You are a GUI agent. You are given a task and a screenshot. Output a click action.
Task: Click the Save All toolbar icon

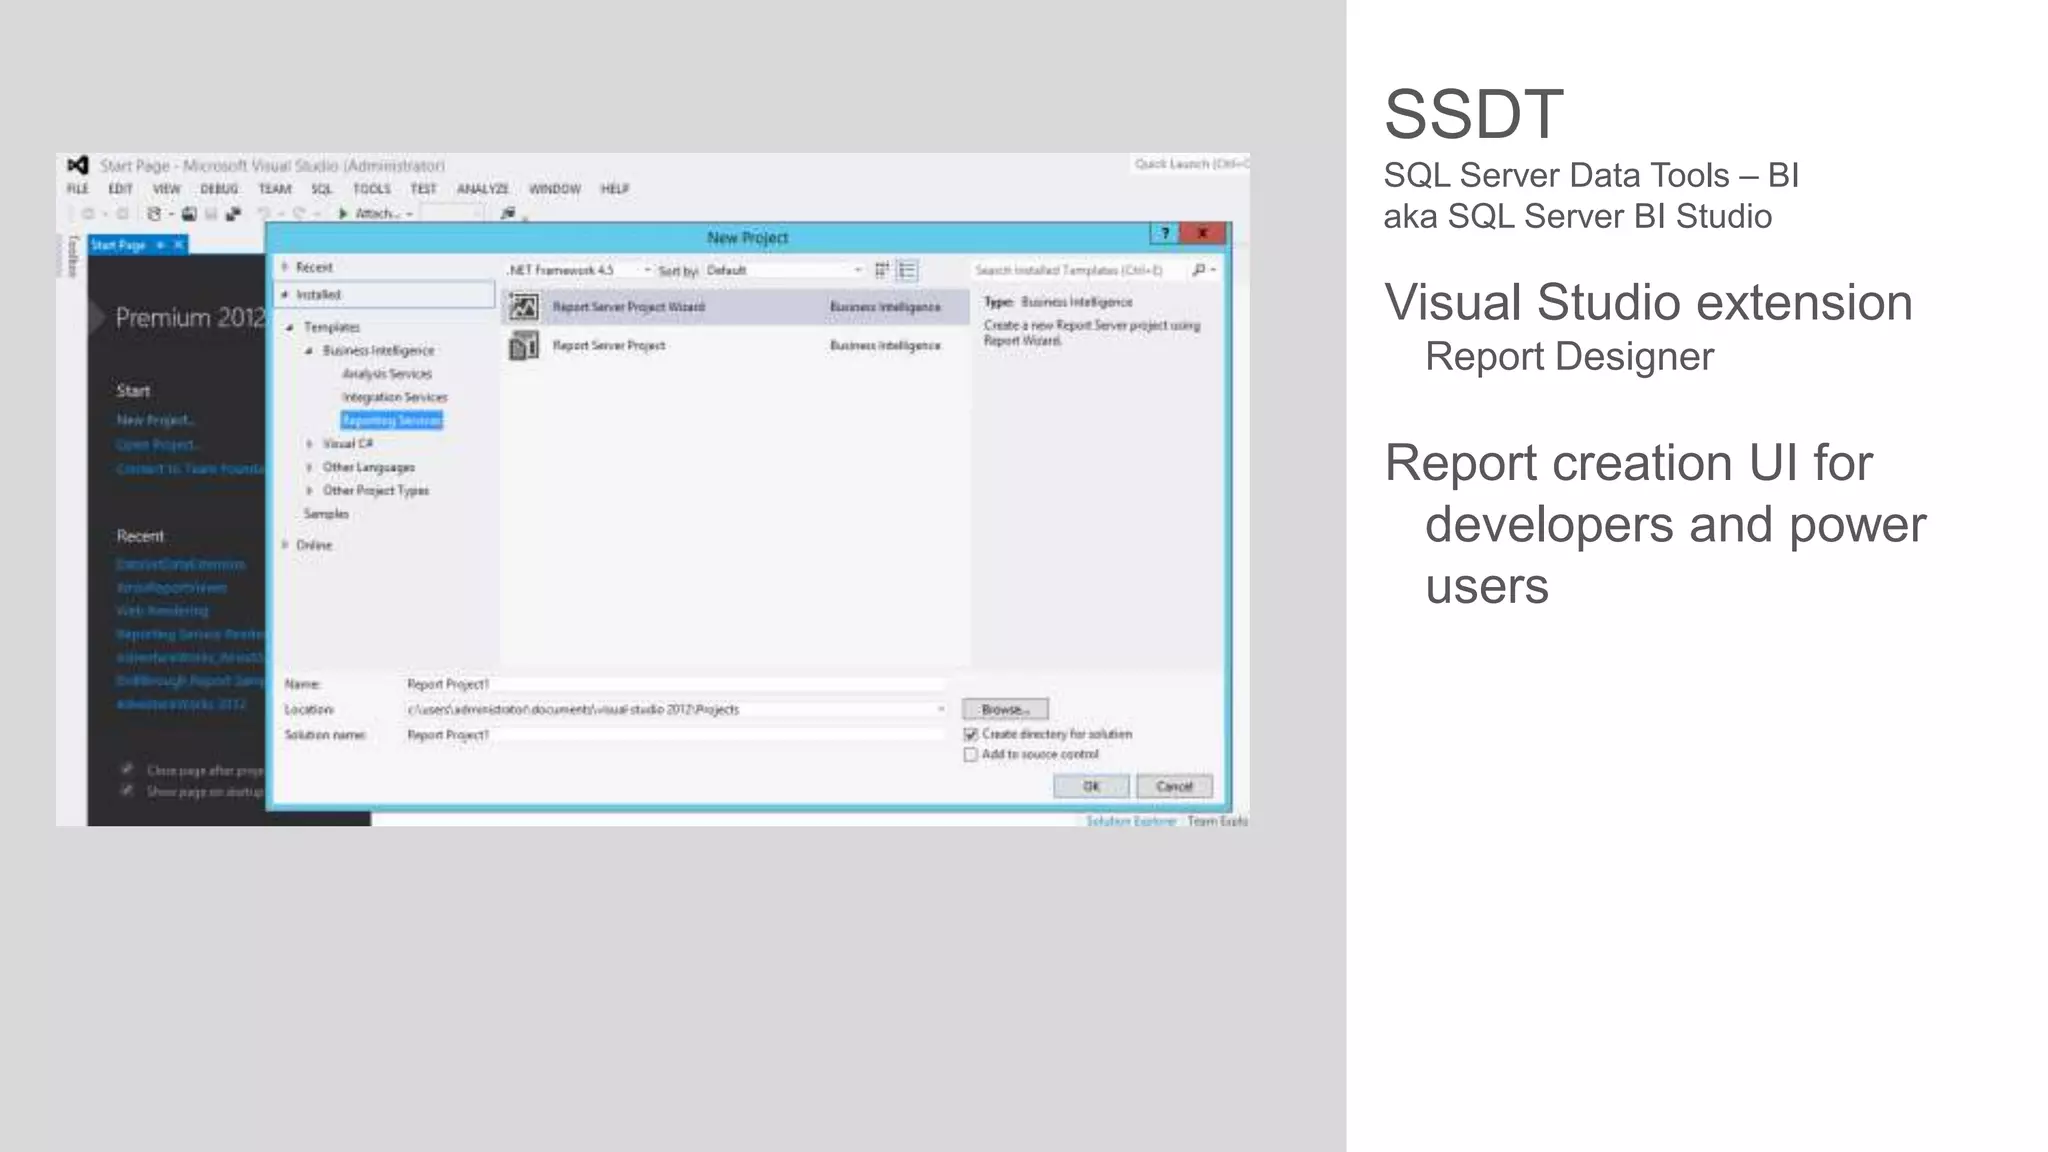233,213
